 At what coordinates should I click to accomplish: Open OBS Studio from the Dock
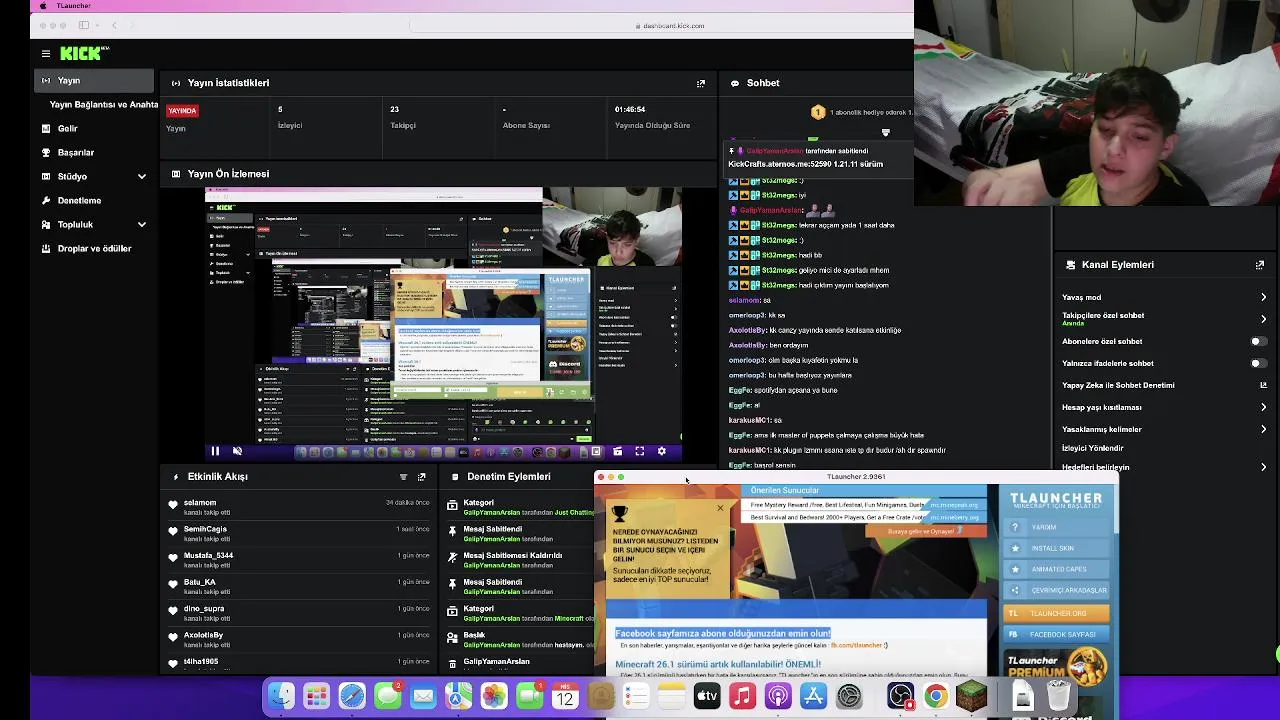(900, 696)
